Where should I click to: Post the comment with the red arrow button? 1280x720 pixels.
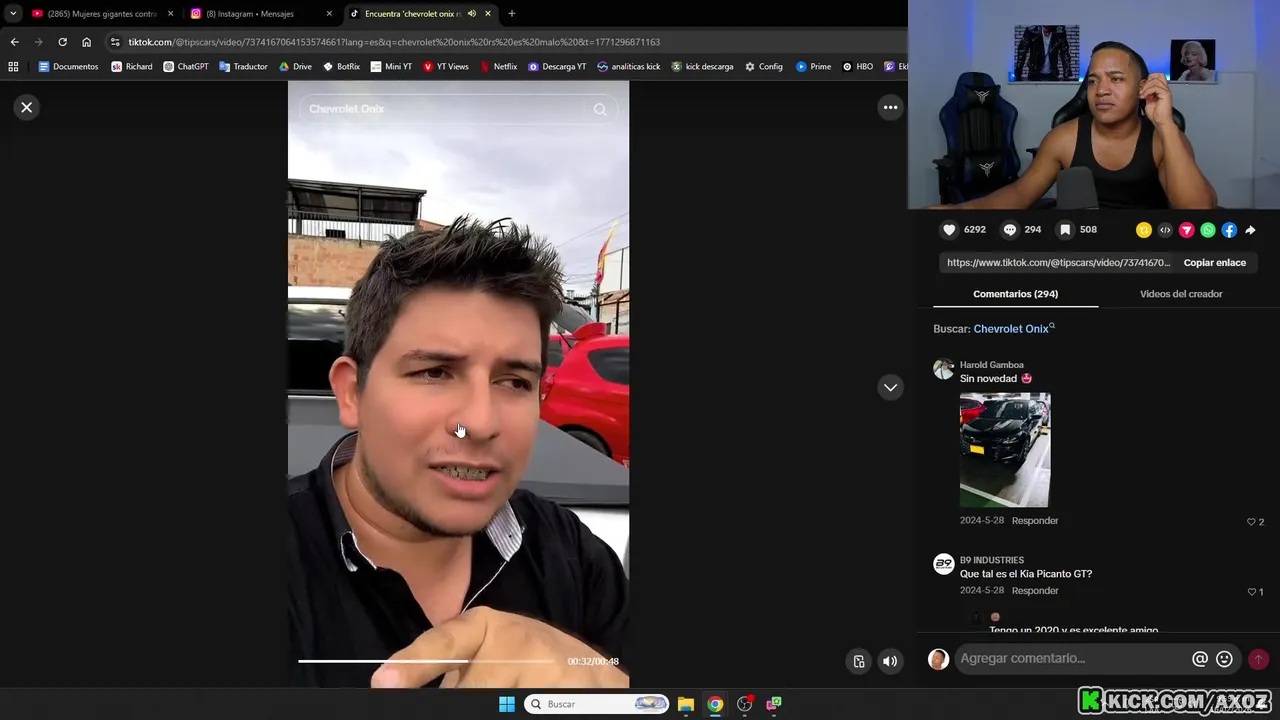tap(1258, 659)
